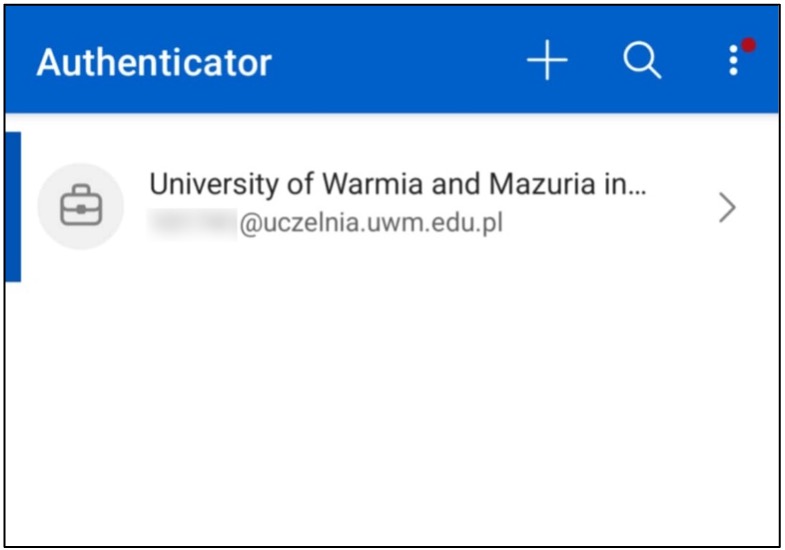Tap the briefcase work account icon
The height and width of the screenshot is (550, 785).
click(81, 207)
